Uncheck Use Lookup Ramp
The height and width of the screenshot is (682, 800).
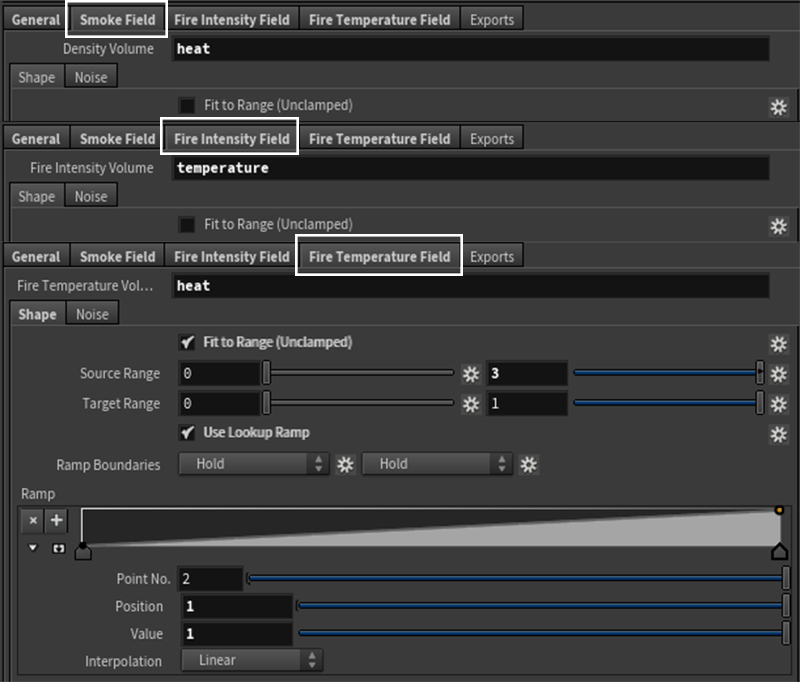tap(187, 434)
